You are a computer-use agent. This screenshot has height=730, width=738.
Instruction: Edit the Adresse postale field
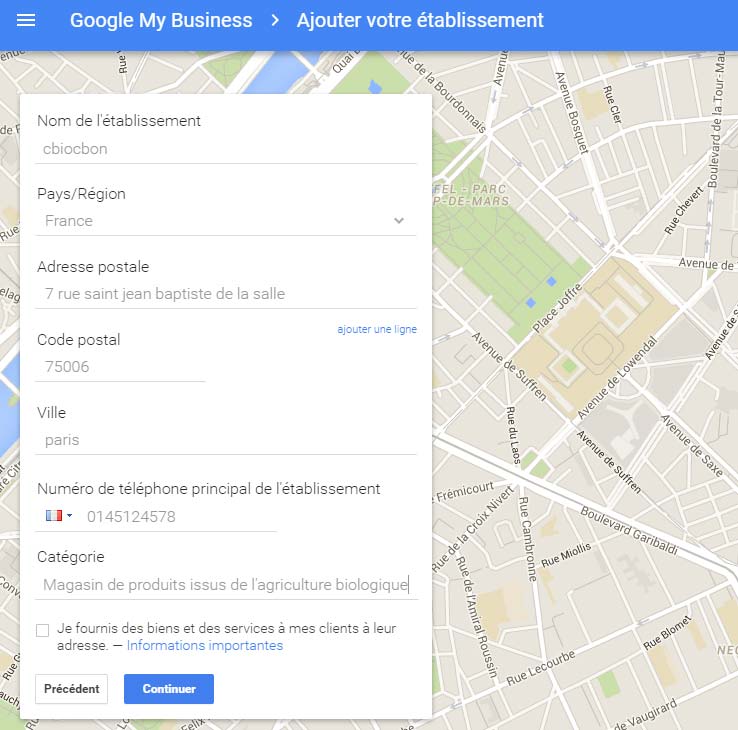coord(226,294)
